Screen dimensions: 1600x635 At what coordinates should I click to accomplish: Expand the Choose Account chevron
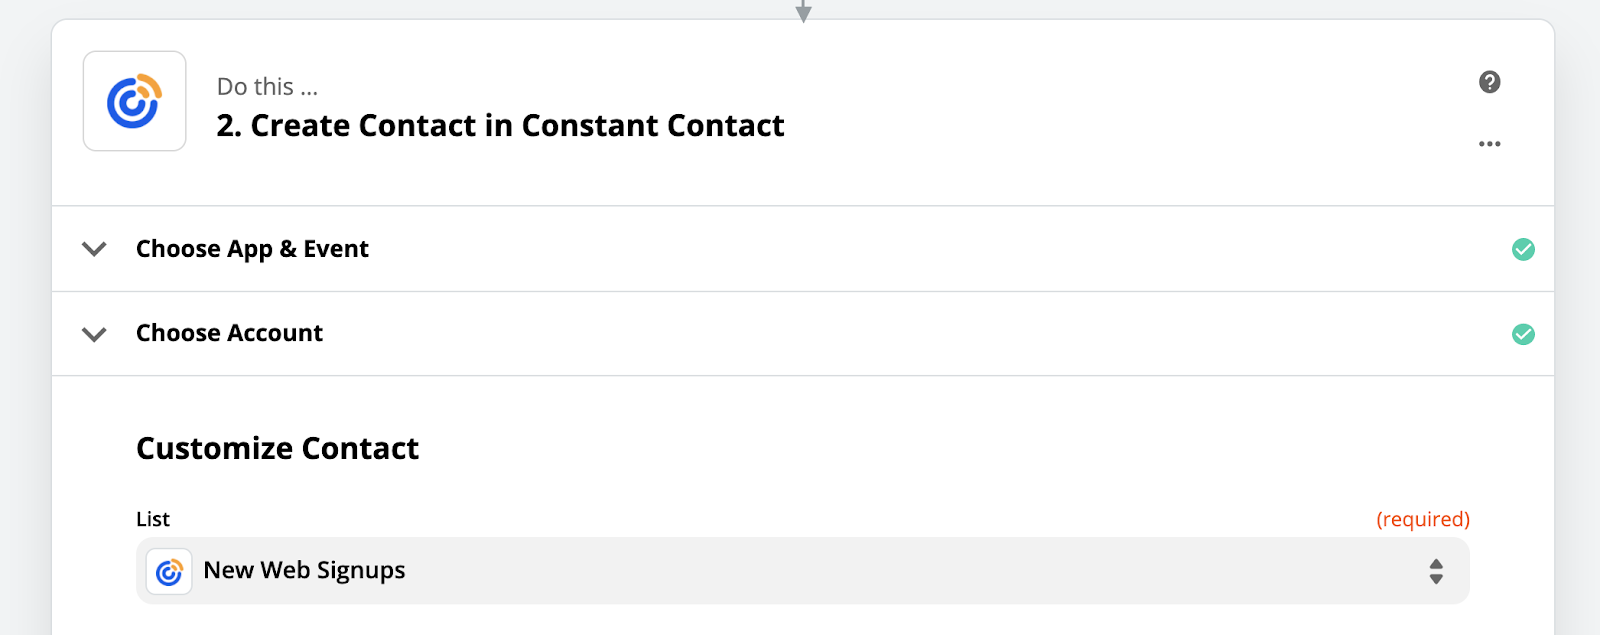pyautogui.click(x=94, y=334)
